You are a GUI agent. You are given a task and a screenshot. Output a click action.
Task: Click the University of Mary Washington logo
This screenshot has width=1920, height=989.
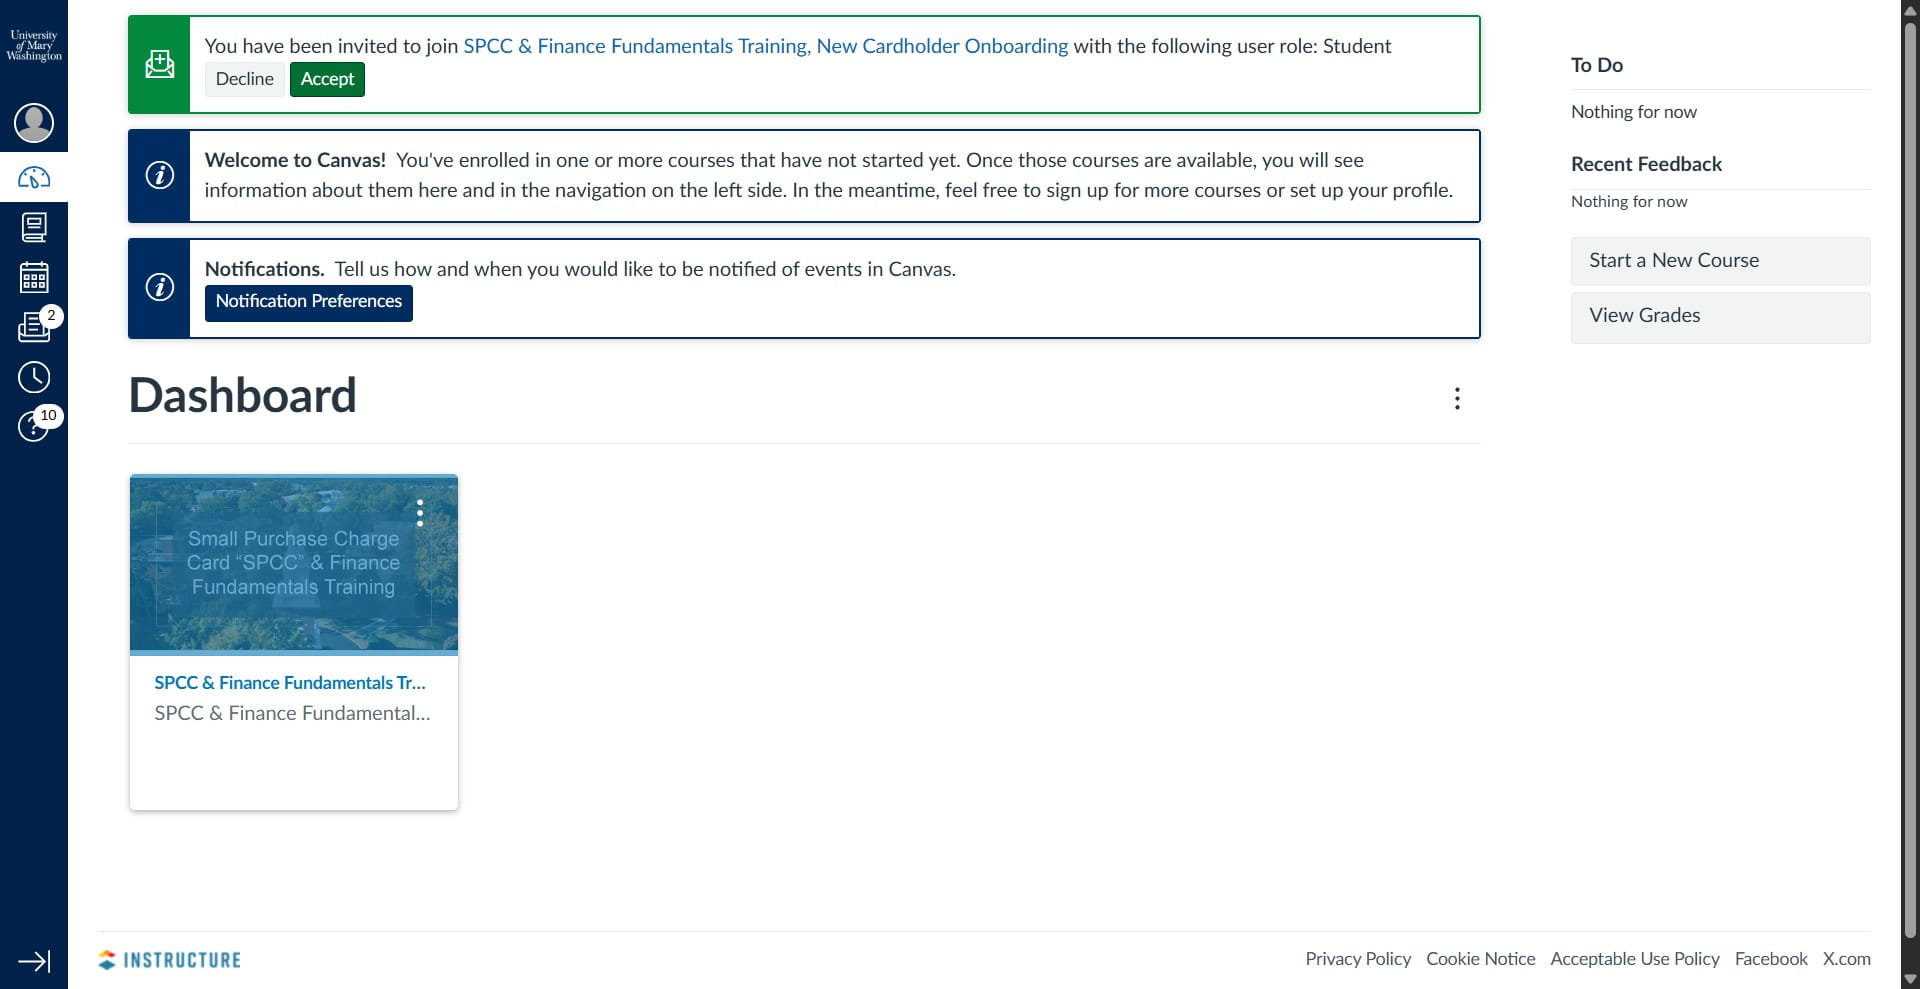pyautogui.click(x=34, y=43)
